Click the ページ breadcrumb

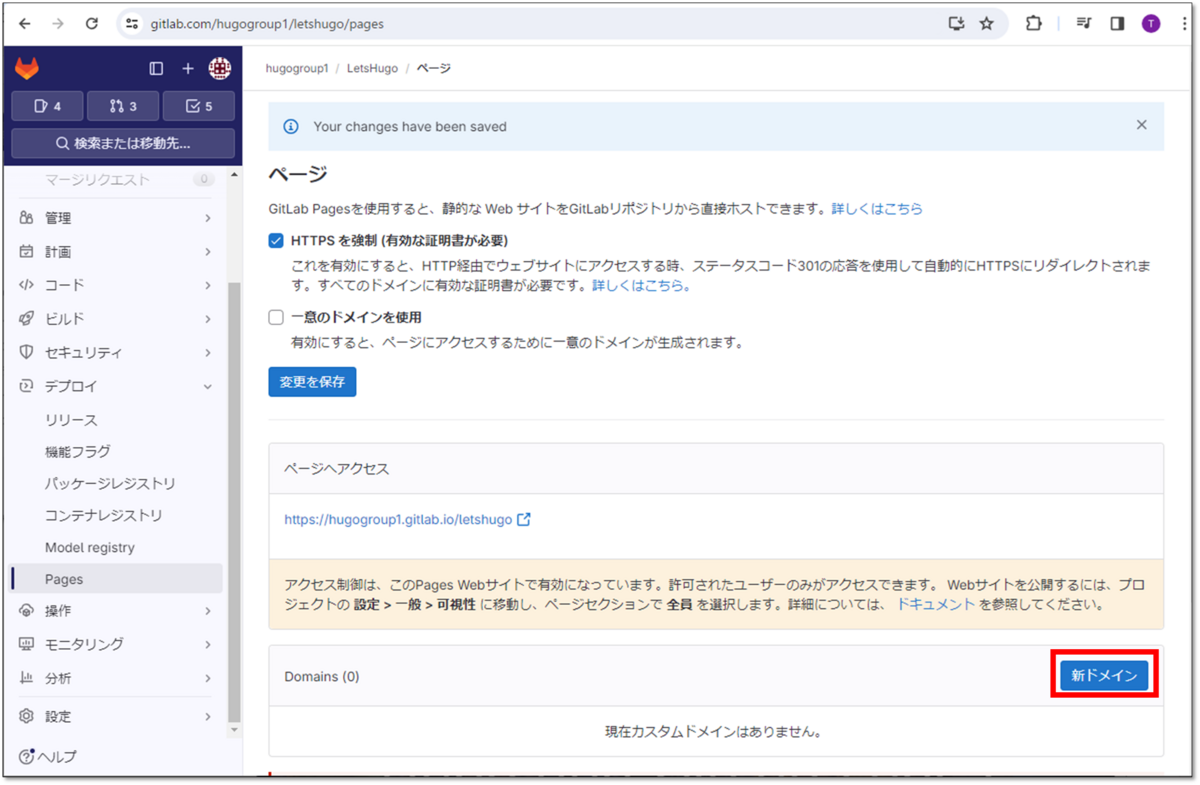433,68
